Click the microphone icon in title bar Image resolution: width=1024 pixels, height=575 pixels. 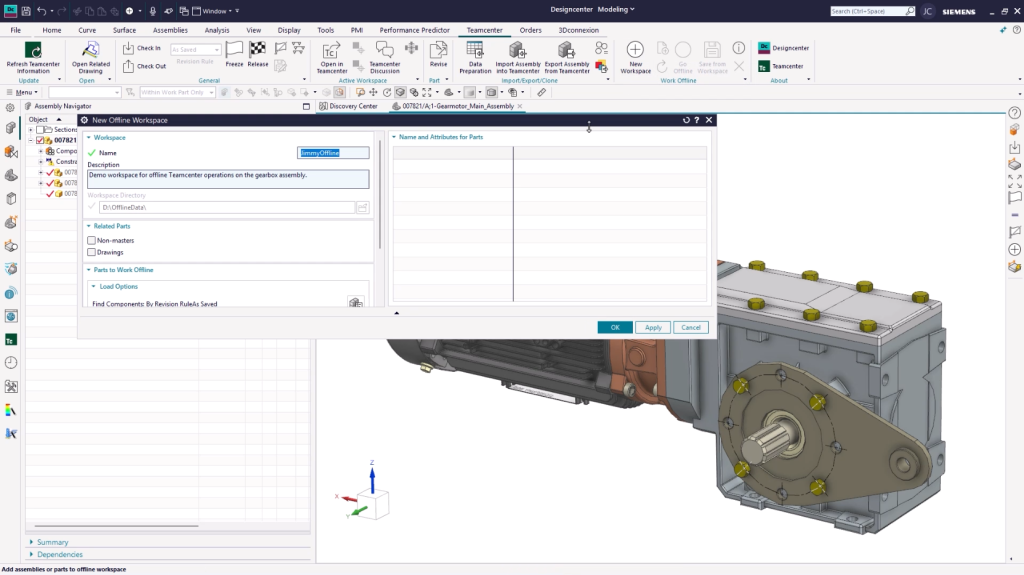tap(152, 11)
